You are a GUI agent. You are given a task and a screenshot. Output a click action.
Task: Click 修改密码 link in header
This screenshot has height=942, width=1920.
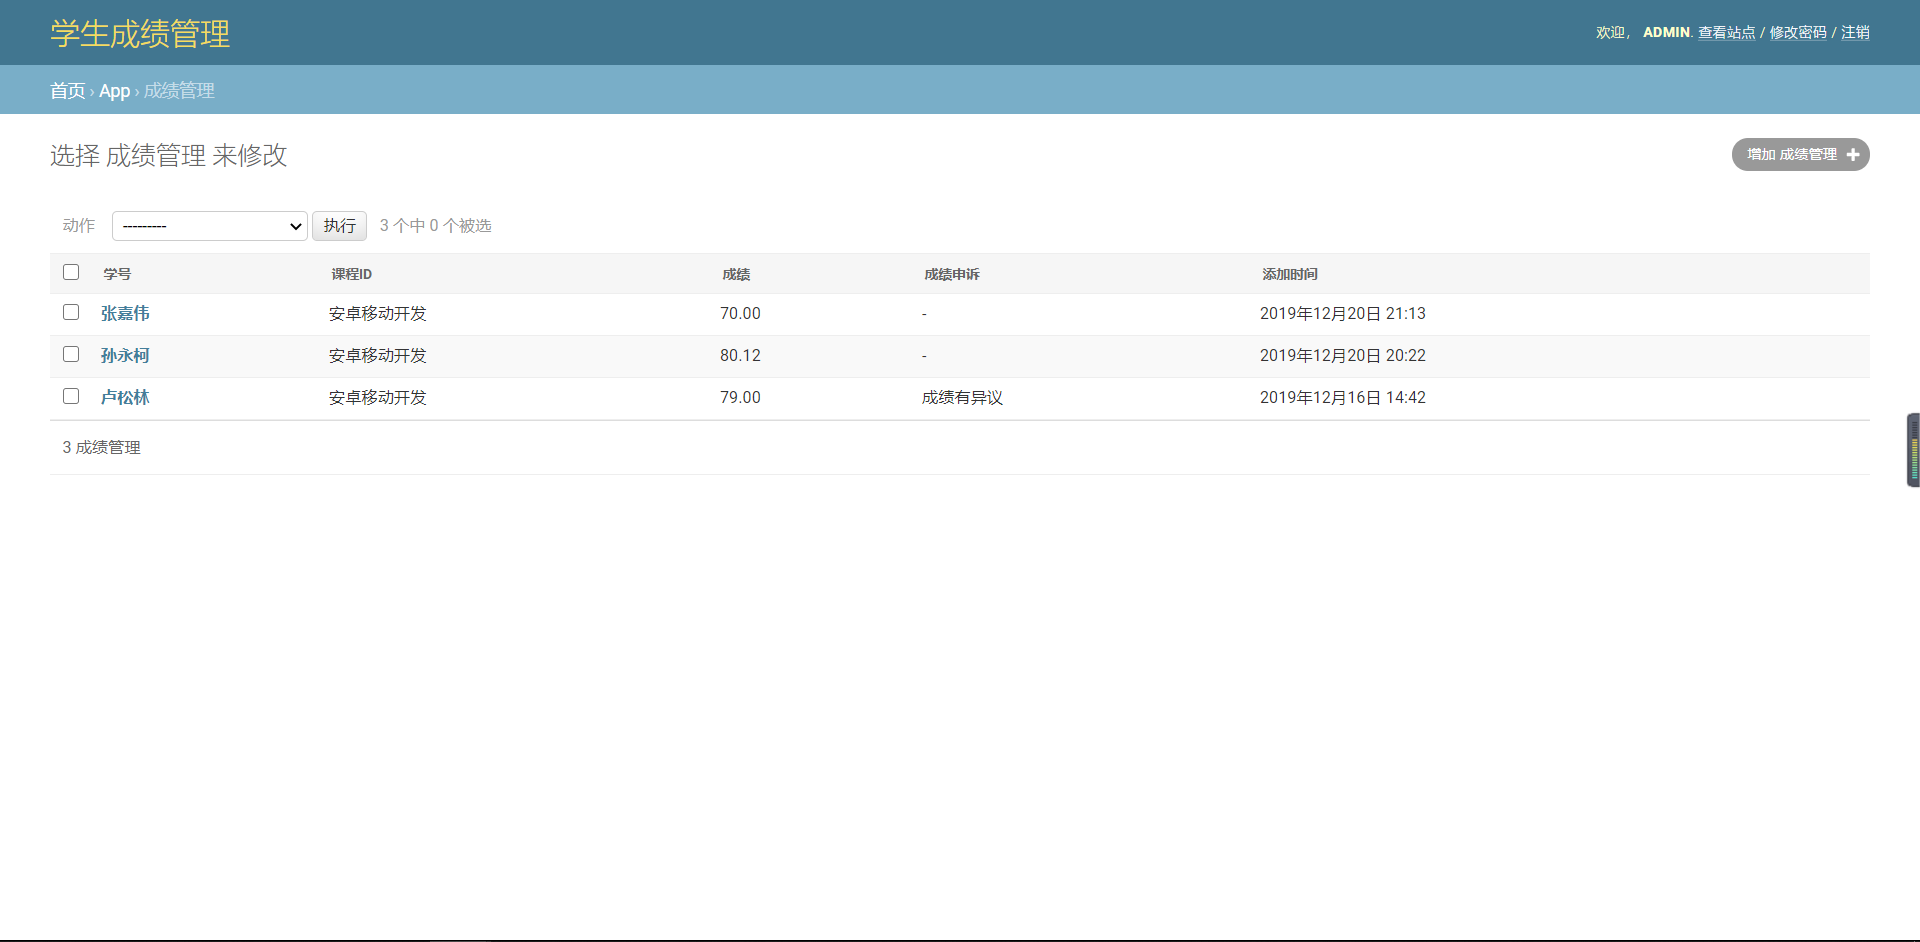1798,33
